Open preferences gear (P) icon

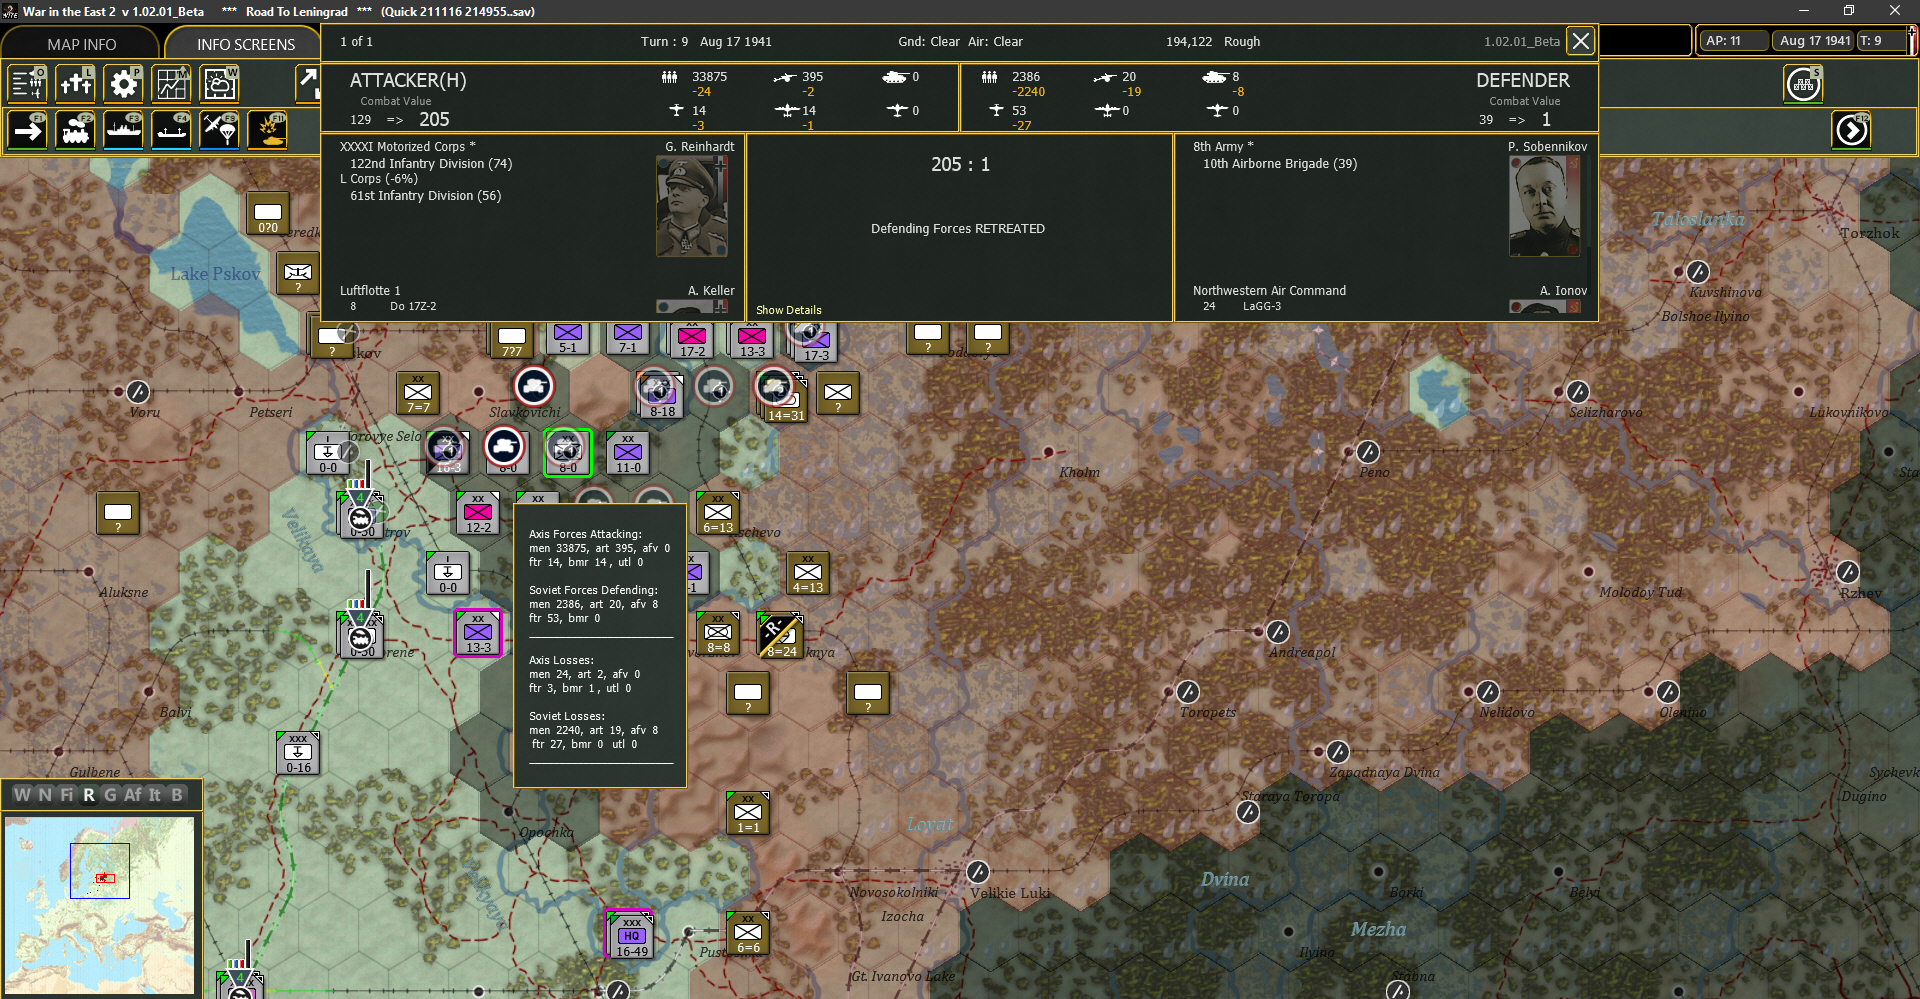pyautogui.click(x=123, y=84)
